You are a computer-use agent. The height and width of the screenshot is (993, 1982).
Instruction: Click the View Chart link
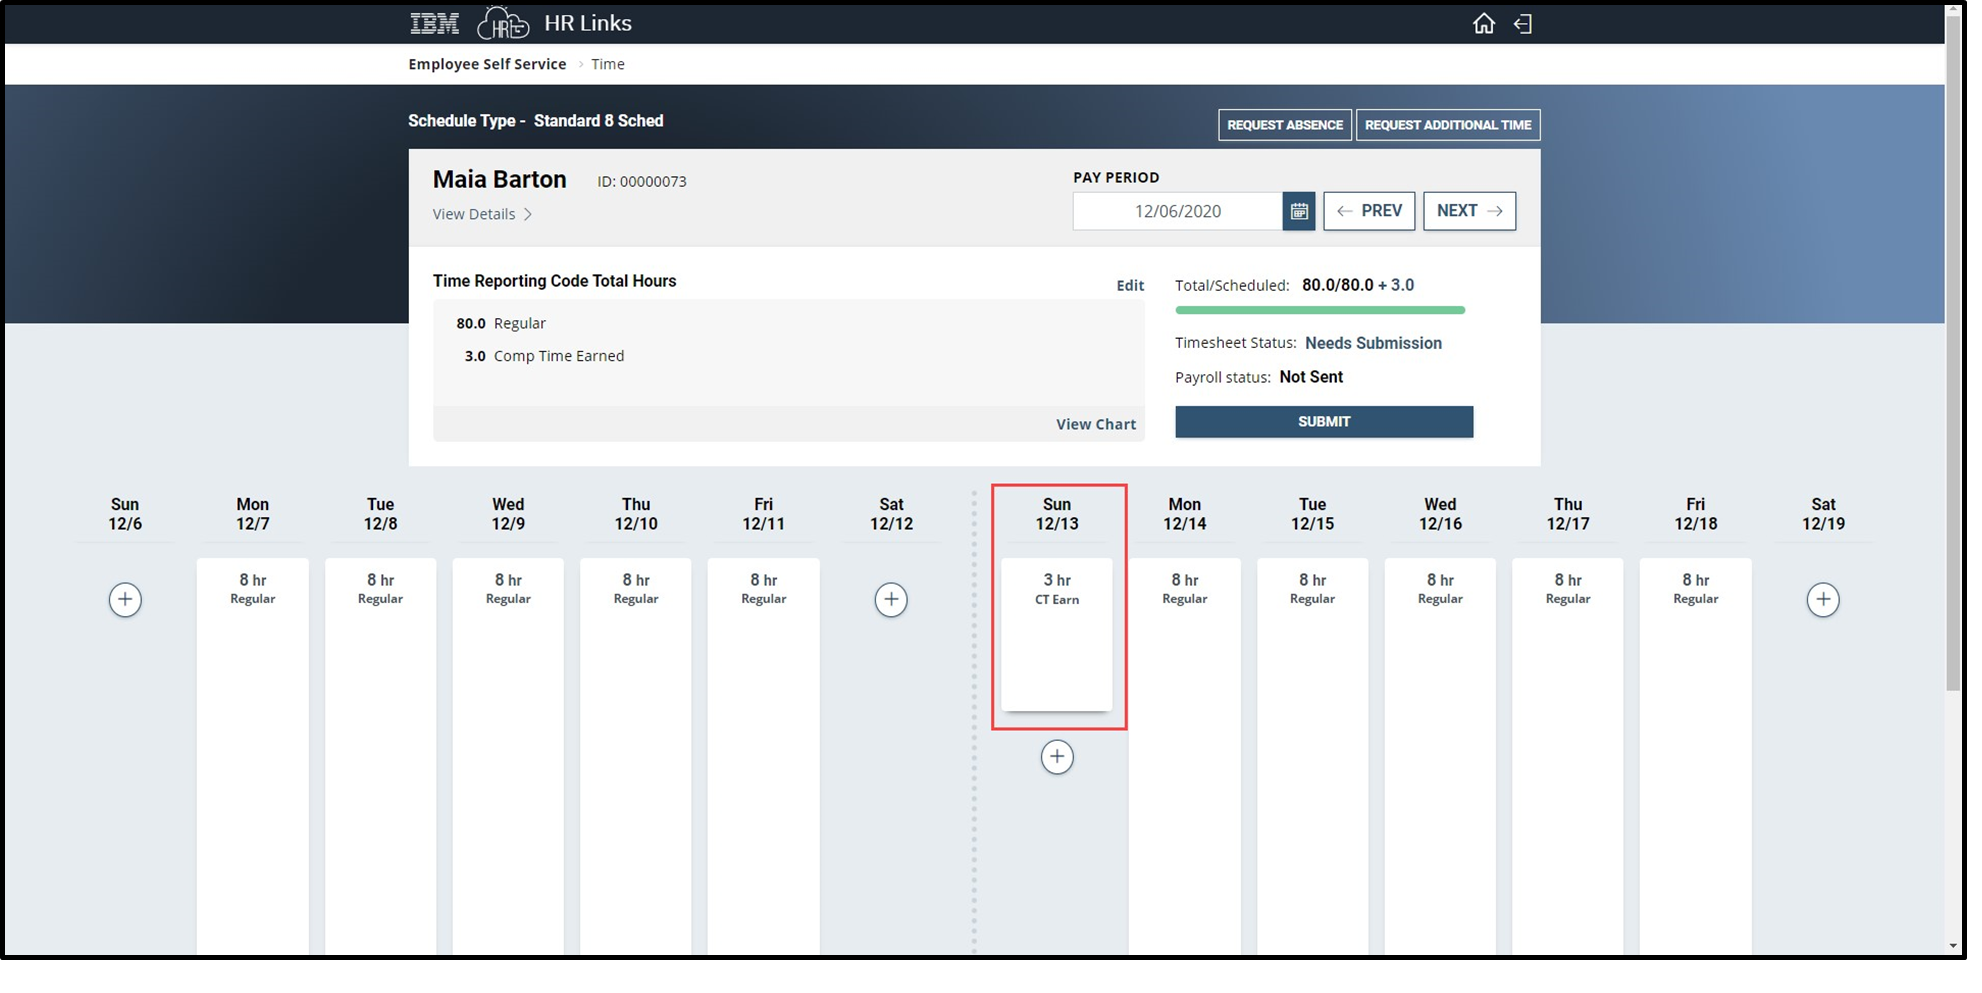pos(1095,424)
